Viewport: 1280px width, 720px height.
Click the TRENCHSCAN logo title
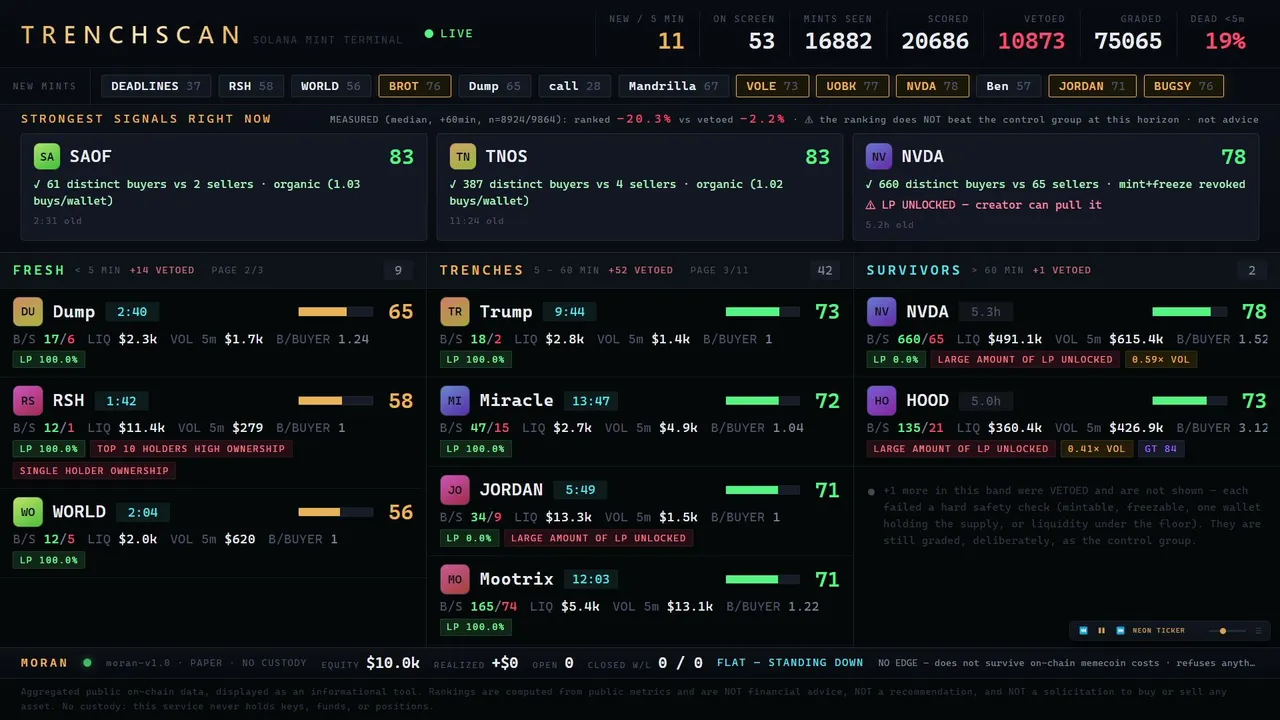coord(130,36)
